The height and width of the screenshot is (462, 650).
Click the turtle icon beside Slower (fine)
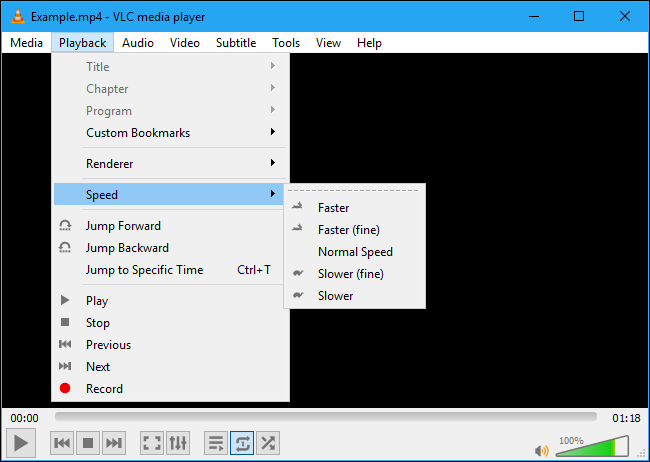pyautogui.click(x=298, y=273)
